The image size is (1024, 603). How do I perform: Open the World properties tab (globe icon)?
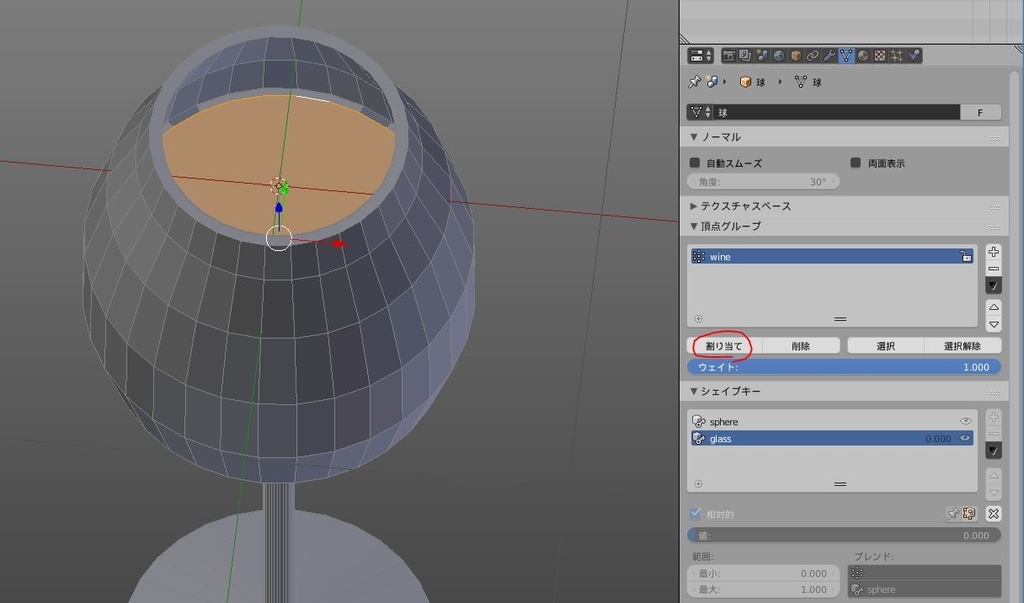click(779, 56)
